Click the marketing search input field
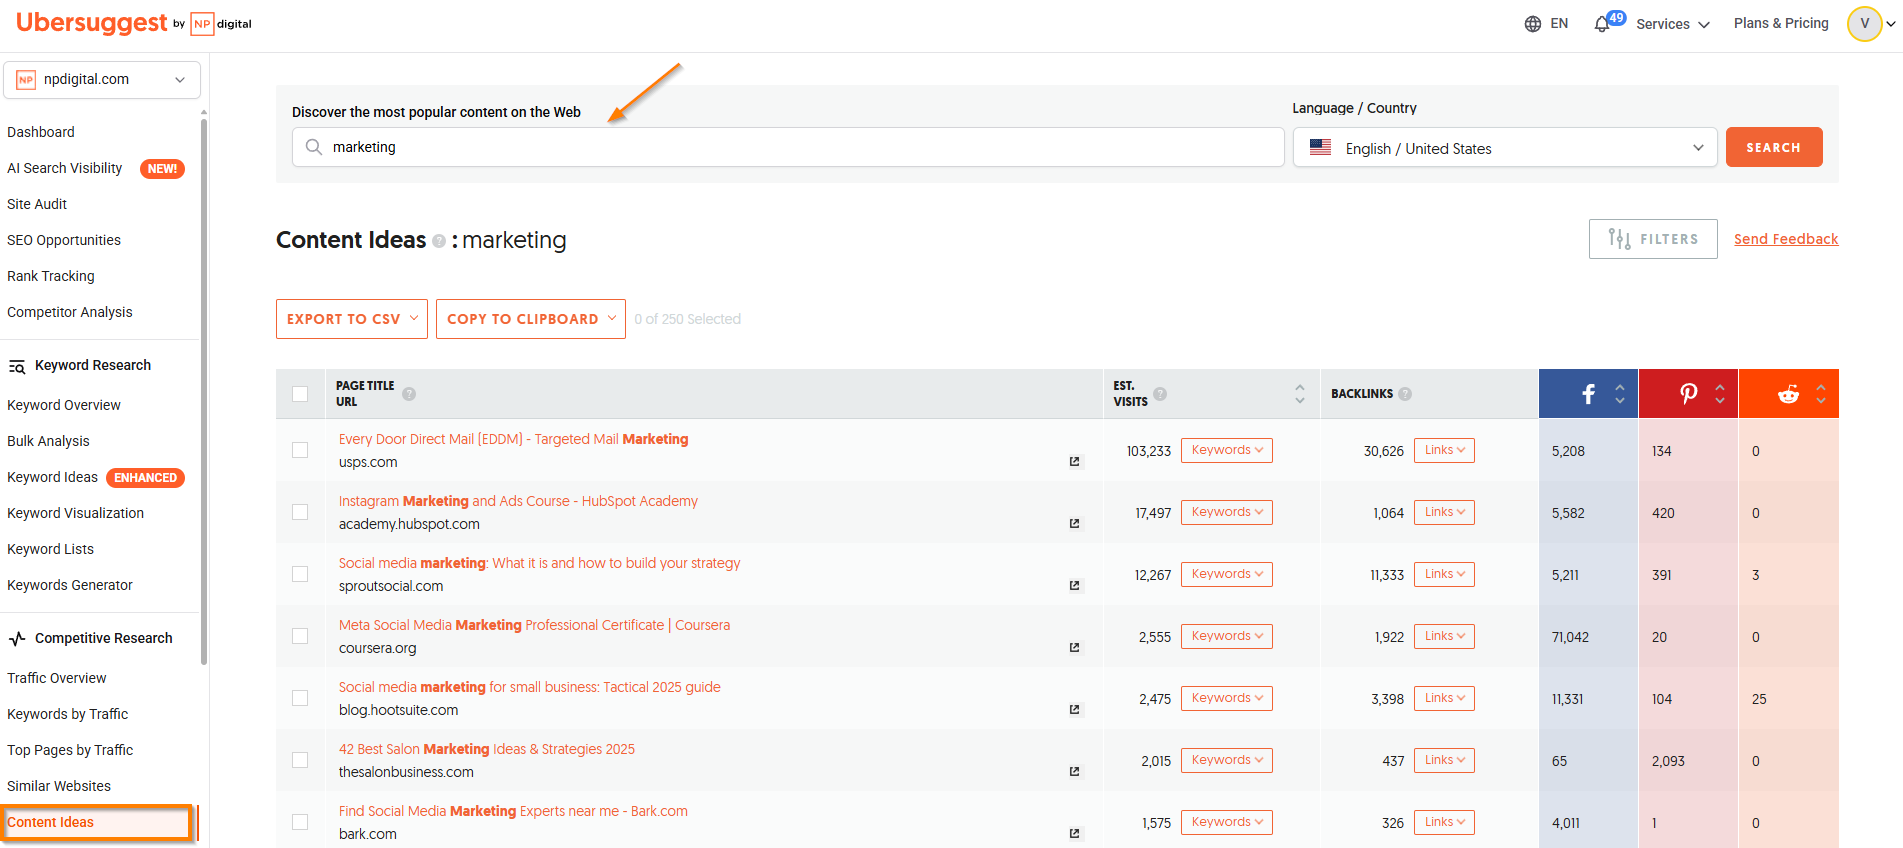 pyautogui.click(x=788, y=147)
